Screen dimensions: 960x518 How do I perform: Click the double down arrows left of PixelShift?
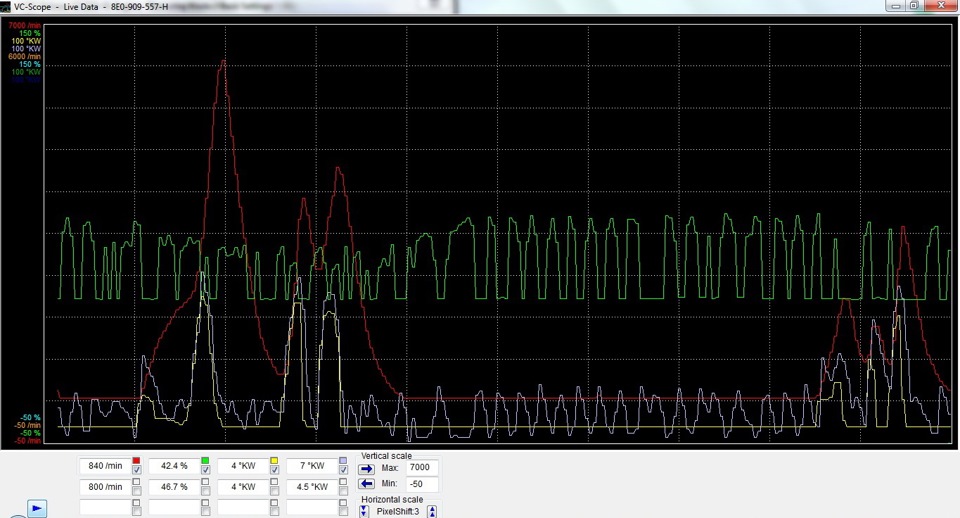pyautogui.click(x=364, y=511)
